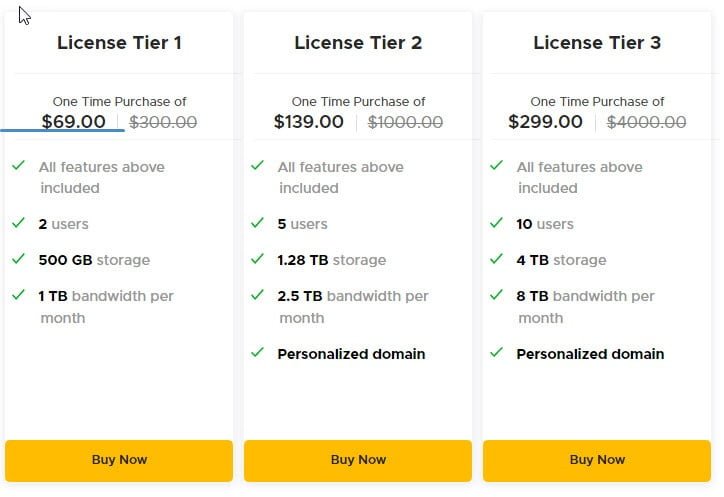Click the $69.00 price
Screen dimensions: 724x497
click(73, 122)
